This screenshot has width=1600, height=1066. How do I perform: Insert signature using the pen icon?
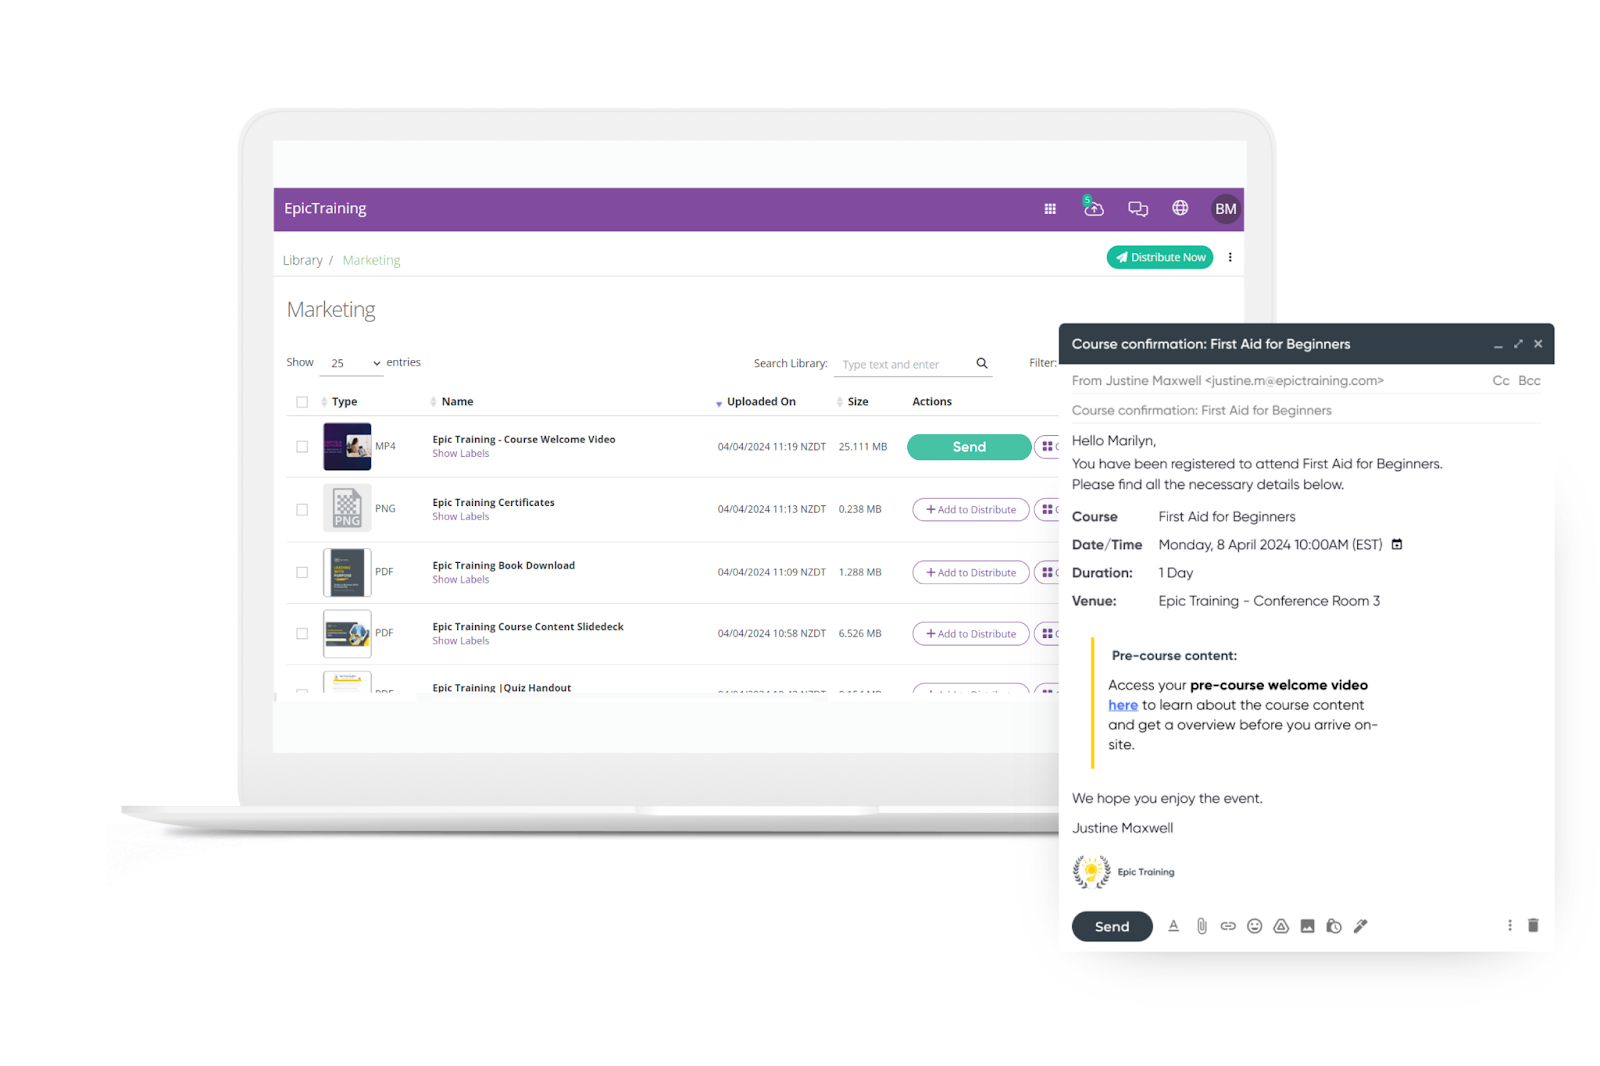pyautogui.click(x=1360, y=926)
